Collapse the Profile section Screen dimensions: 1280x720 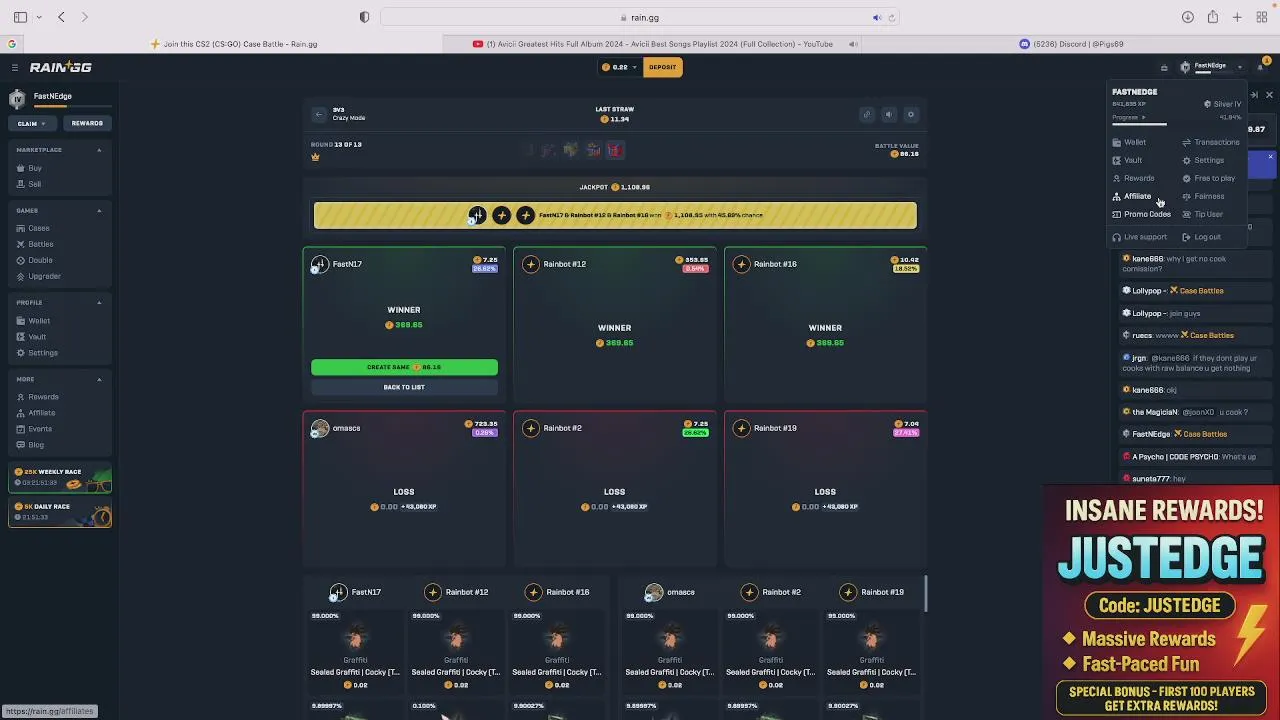99,302
